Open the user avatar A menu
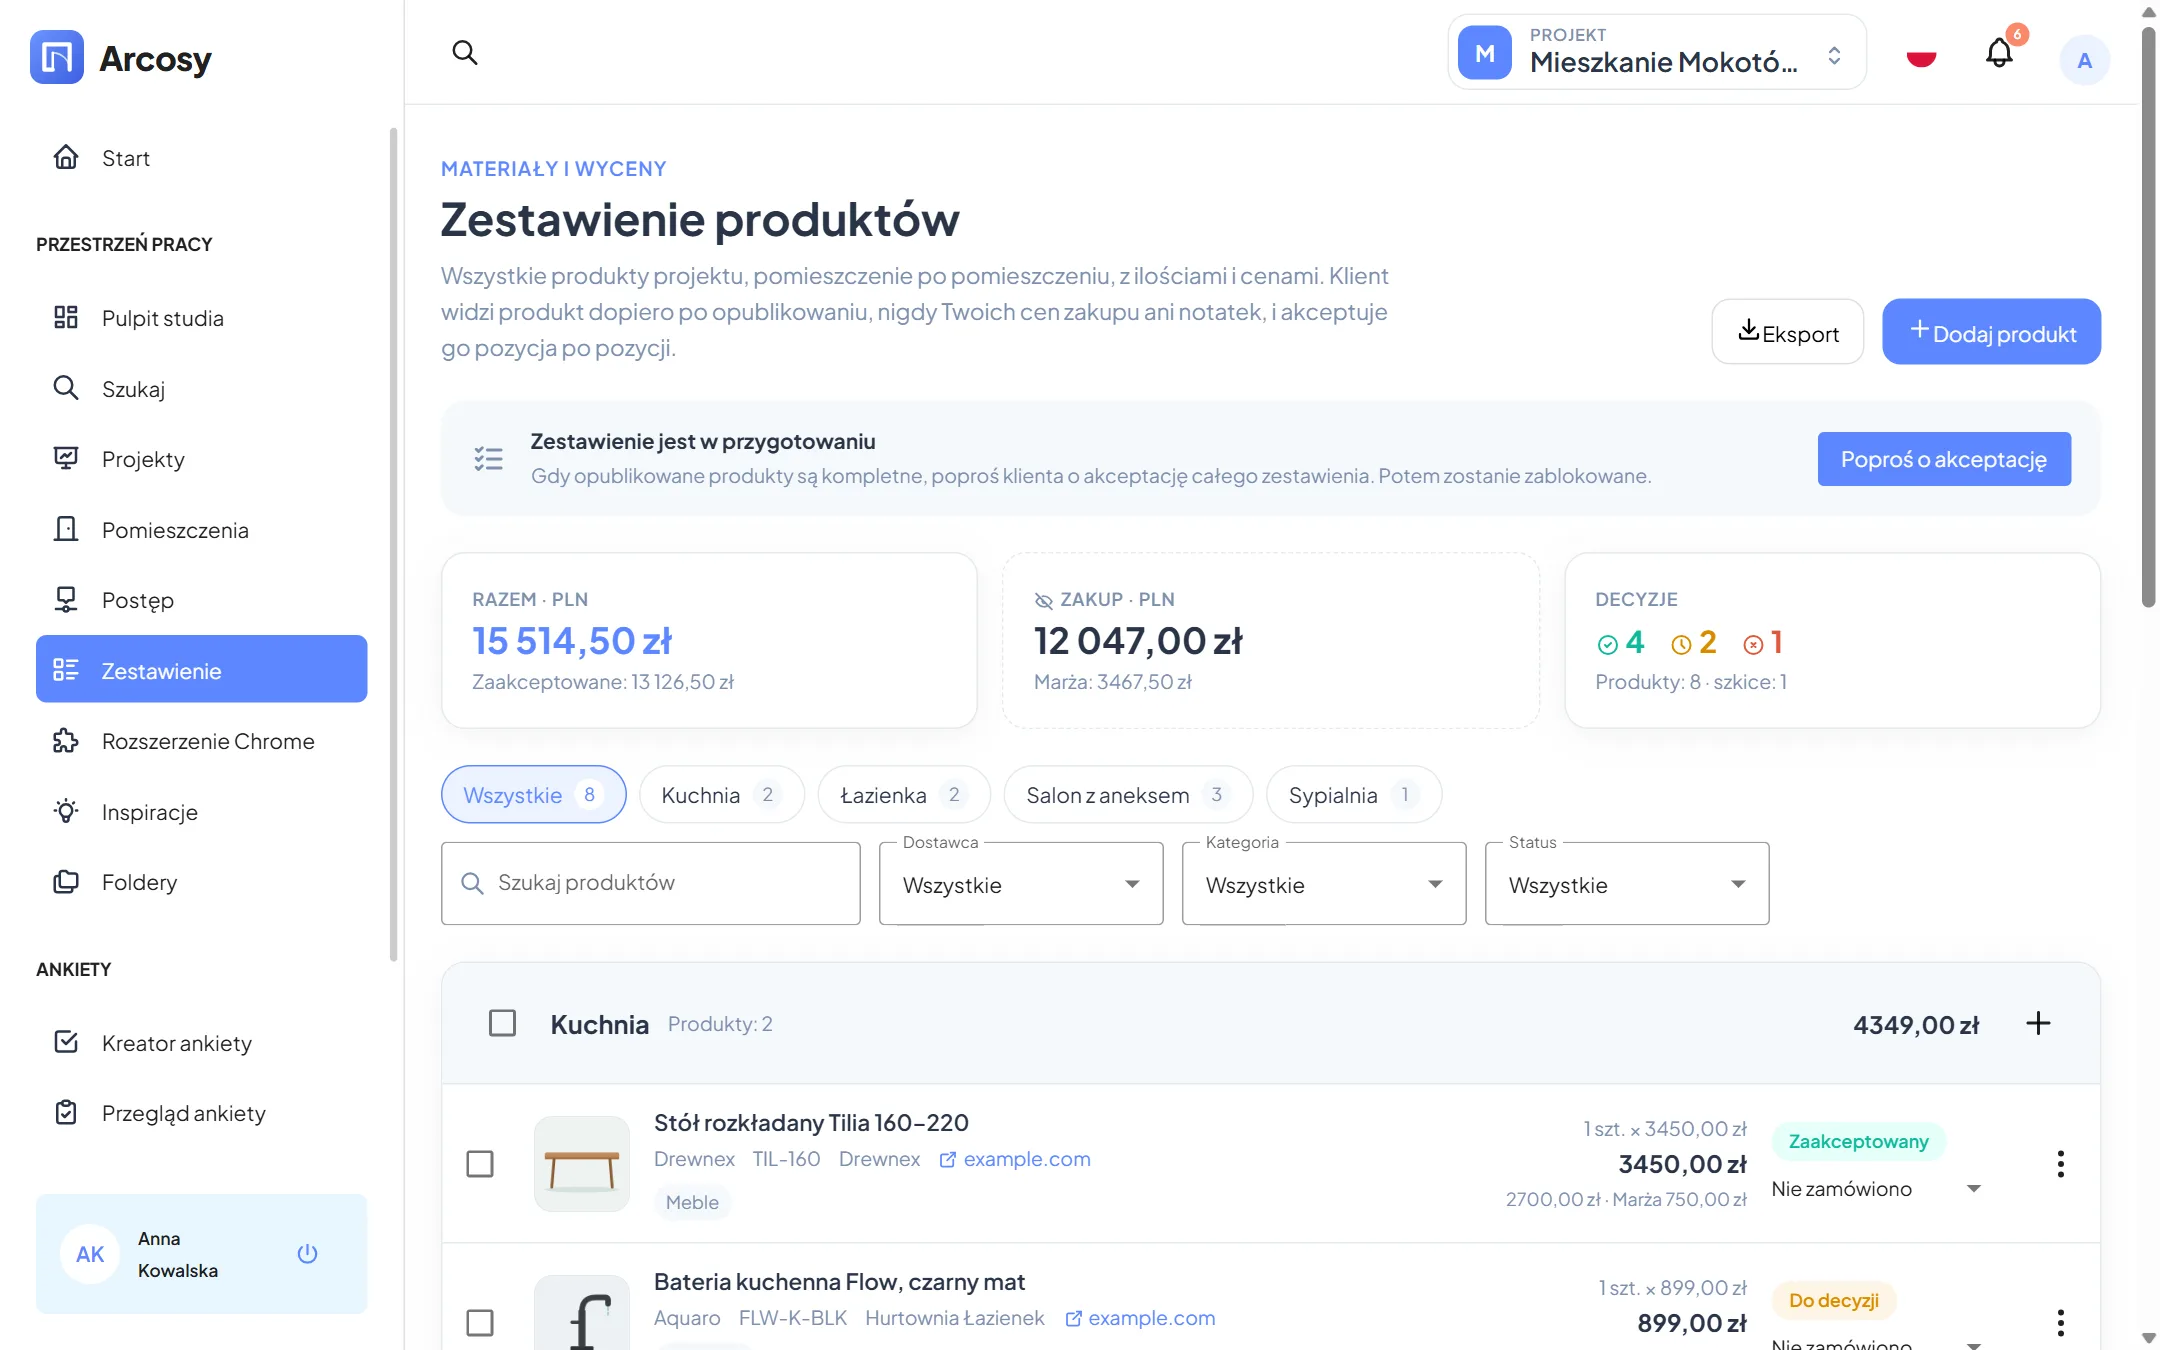This screenshot has width=2160, height=1350. click(x=2084, y=60)
